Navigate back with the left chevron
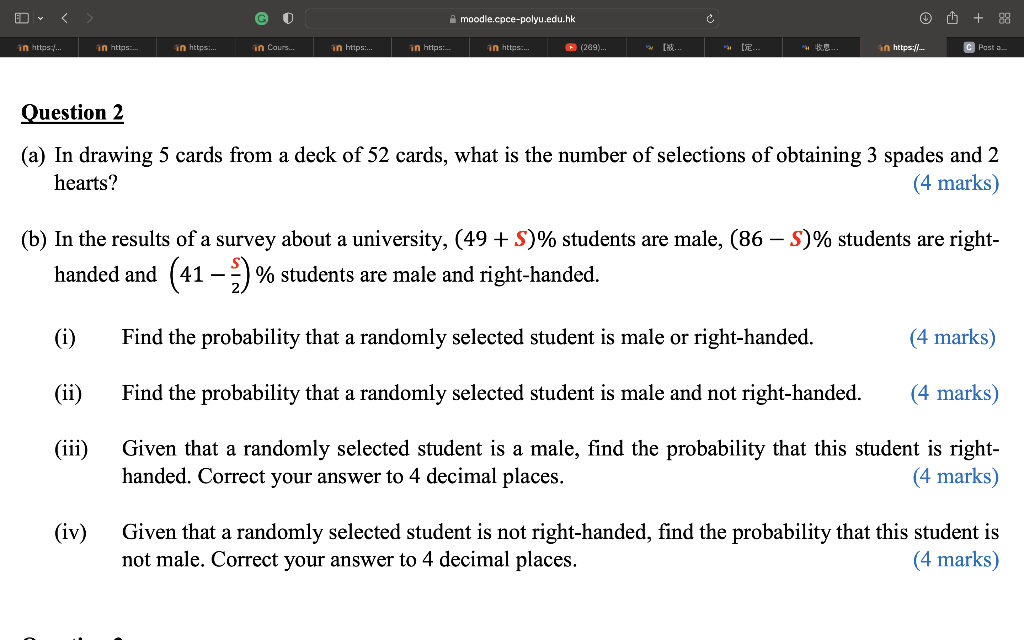This screenshot has width=1024, height=640. 63,17
